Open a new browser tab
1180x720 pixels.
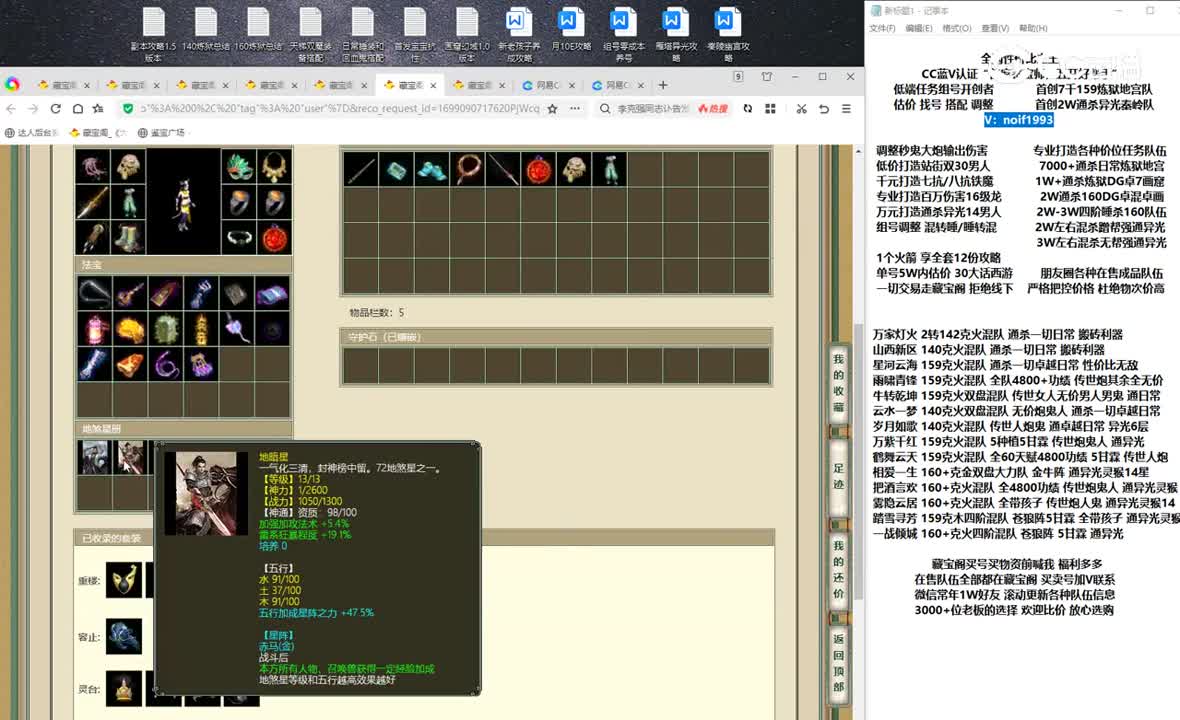coord(663,85)
